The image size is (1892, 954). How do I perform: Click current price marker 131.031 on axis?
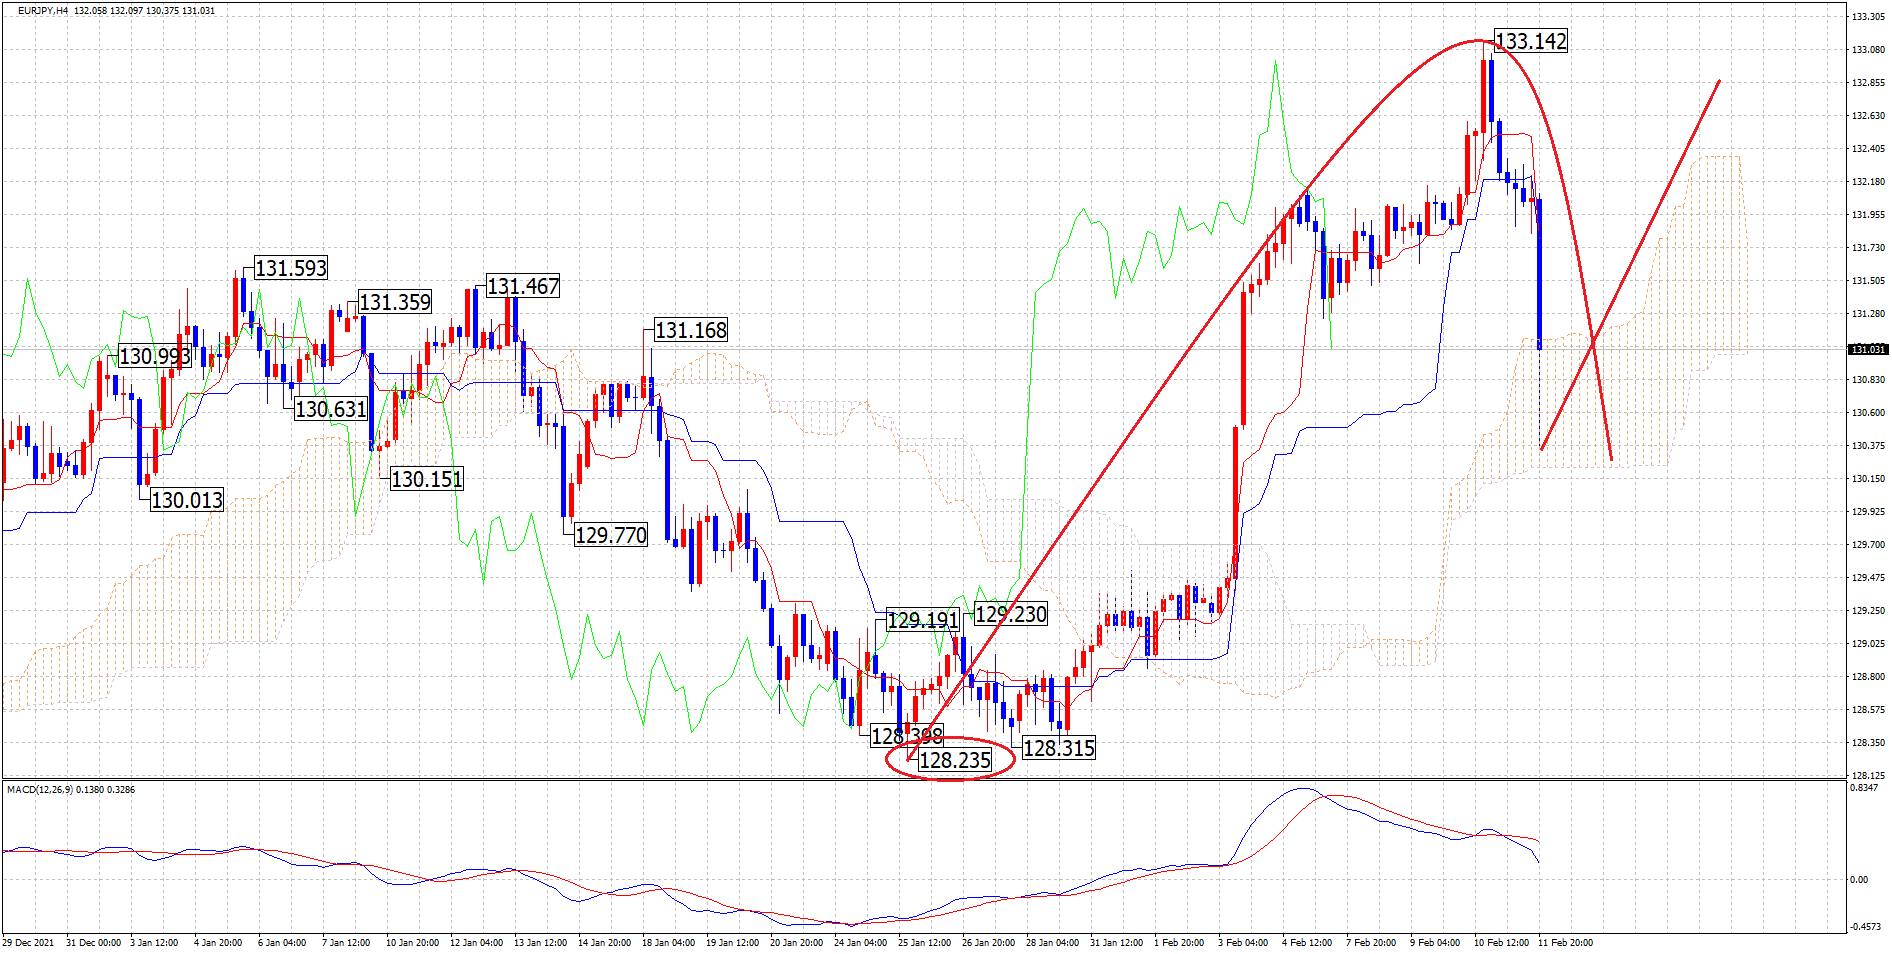point(1867,349)
